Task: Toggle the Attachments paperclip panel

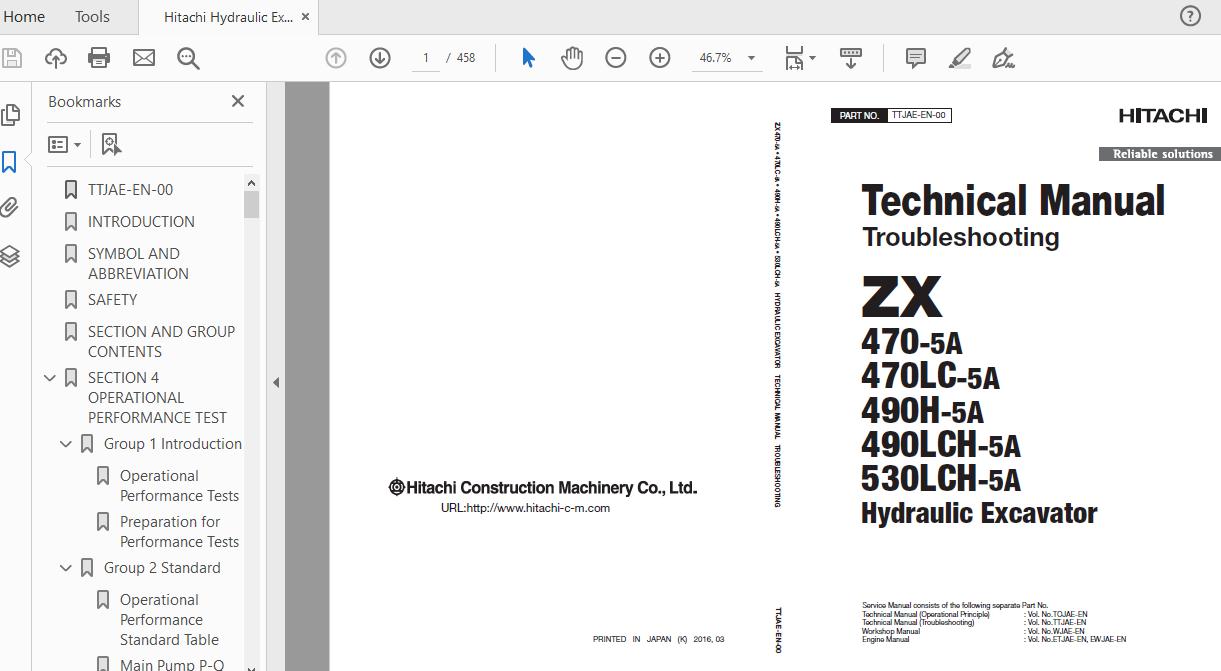Action: pyautogui.click(x=10, y=208)
